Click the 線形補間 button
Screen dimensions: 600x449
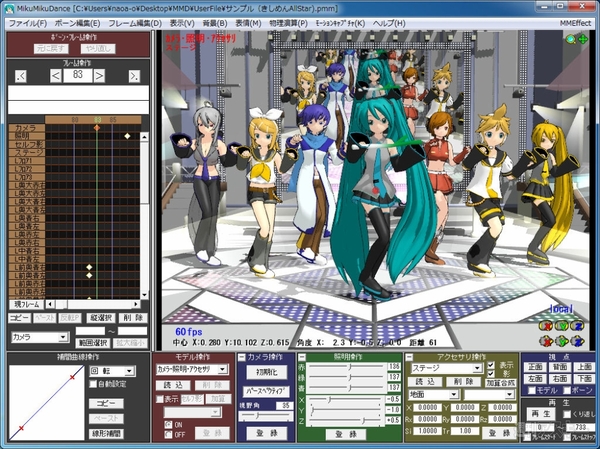pyautogui.click(x=106, y=434)
